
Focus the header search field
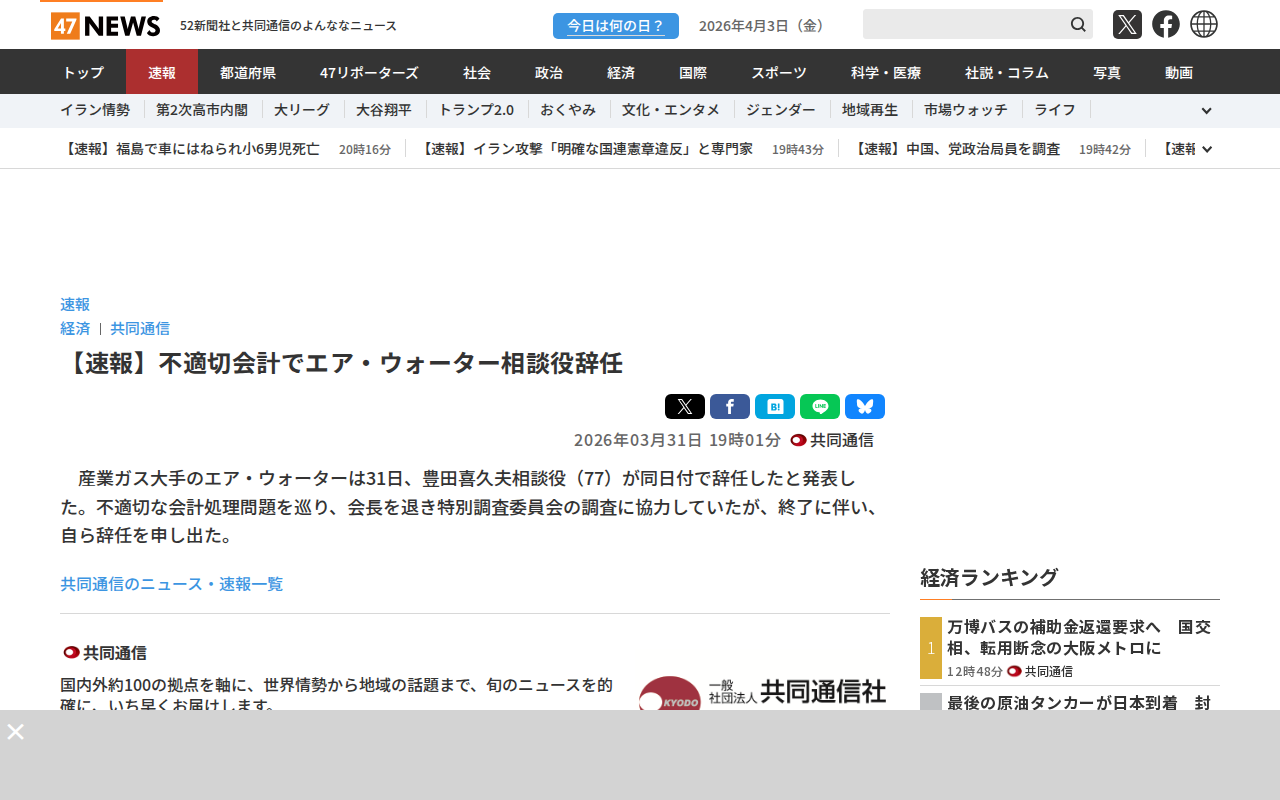(964, 24)
